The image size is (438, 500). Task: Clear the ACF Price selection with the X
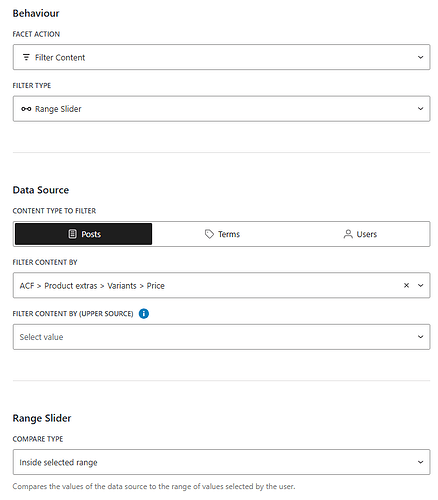[406, 285]
